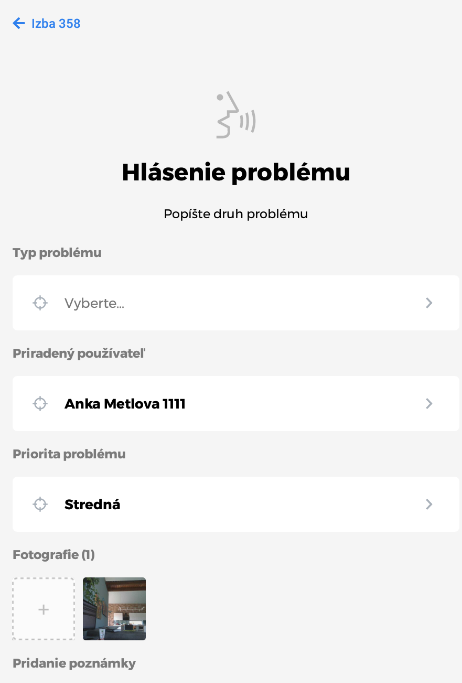Click crosshair icon beside Anka Metlova 1111

coord(40,404)
